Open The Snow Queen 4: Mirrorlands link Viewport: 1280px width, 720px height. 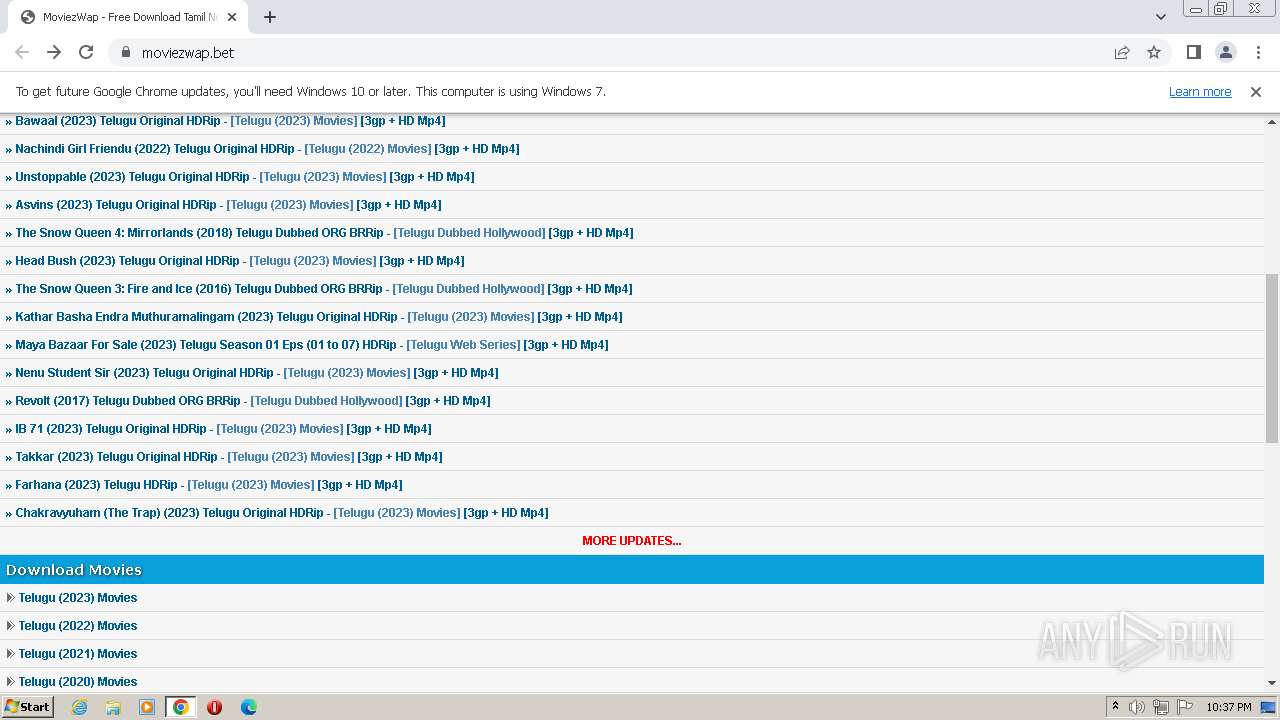[199, 232]
